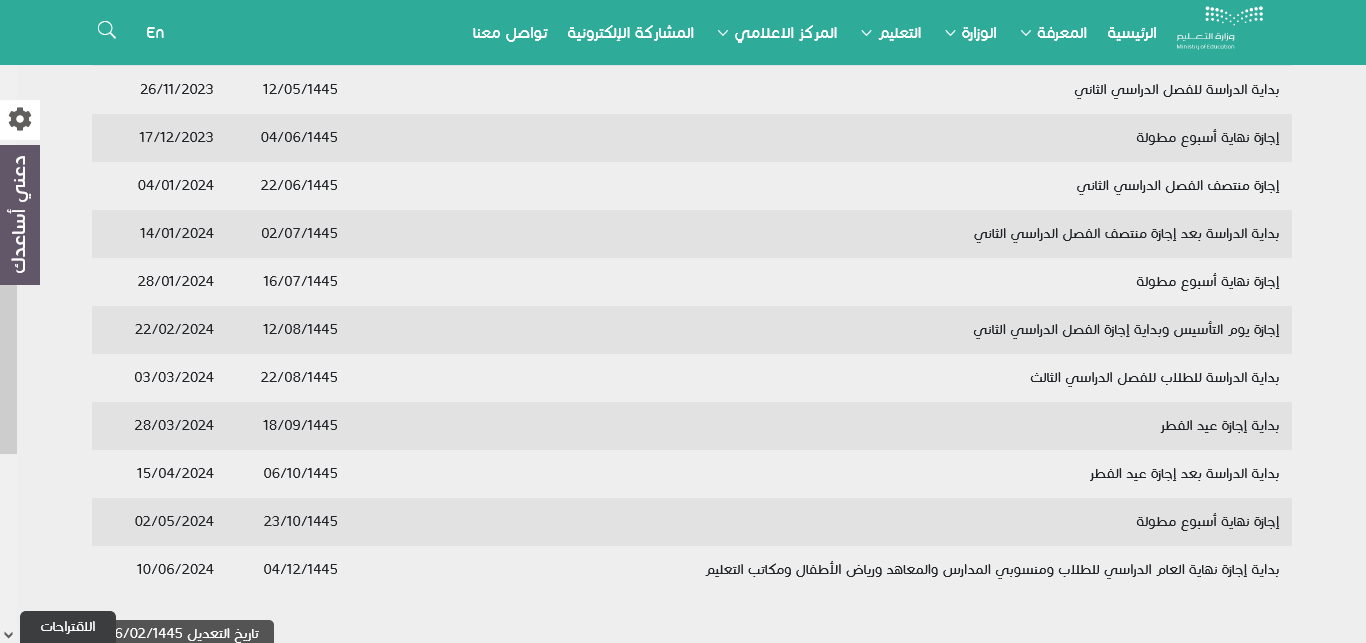Screen dimensions: 1366x643
Task: Select Hijri date 22/06/1445
Action: [300, 185]
